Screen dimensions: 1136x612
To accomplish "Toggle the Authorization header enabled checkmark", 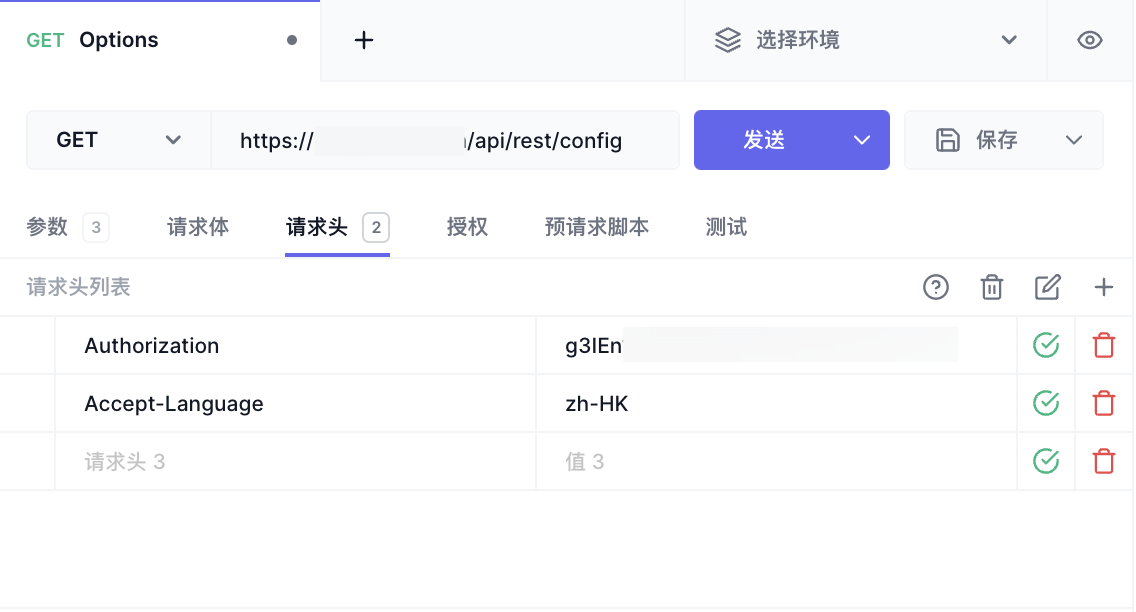I will point(1045,346).
